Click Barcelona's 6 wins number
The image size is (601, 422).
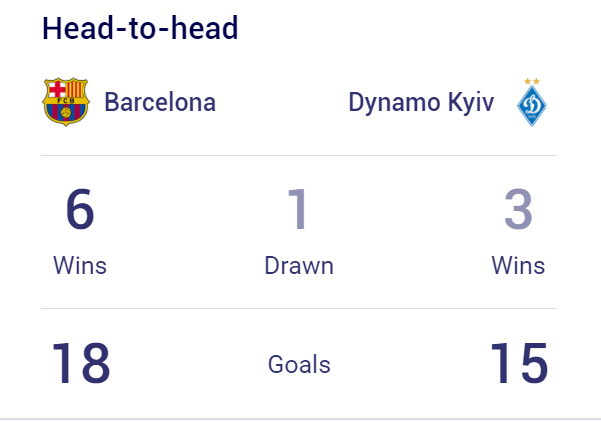pos(80,209)
